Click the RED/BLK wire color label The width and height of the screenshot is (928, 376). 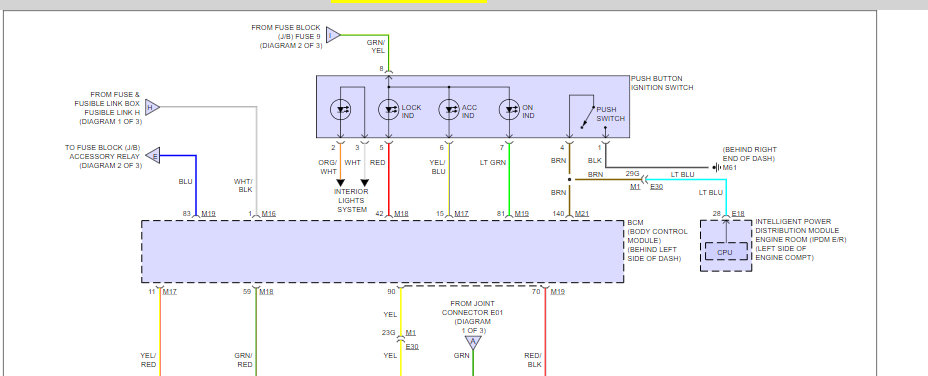(533, 360)
